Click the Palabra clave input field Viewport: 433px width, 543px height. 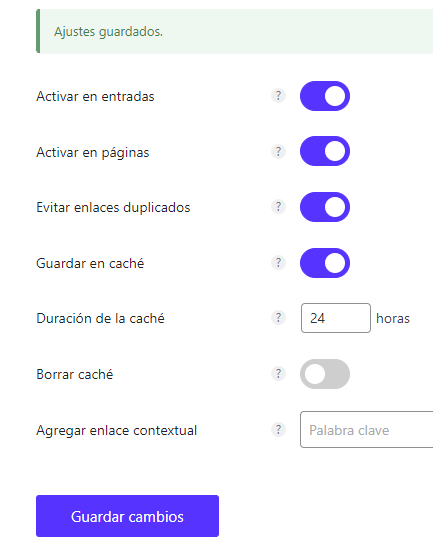point(366,430)
